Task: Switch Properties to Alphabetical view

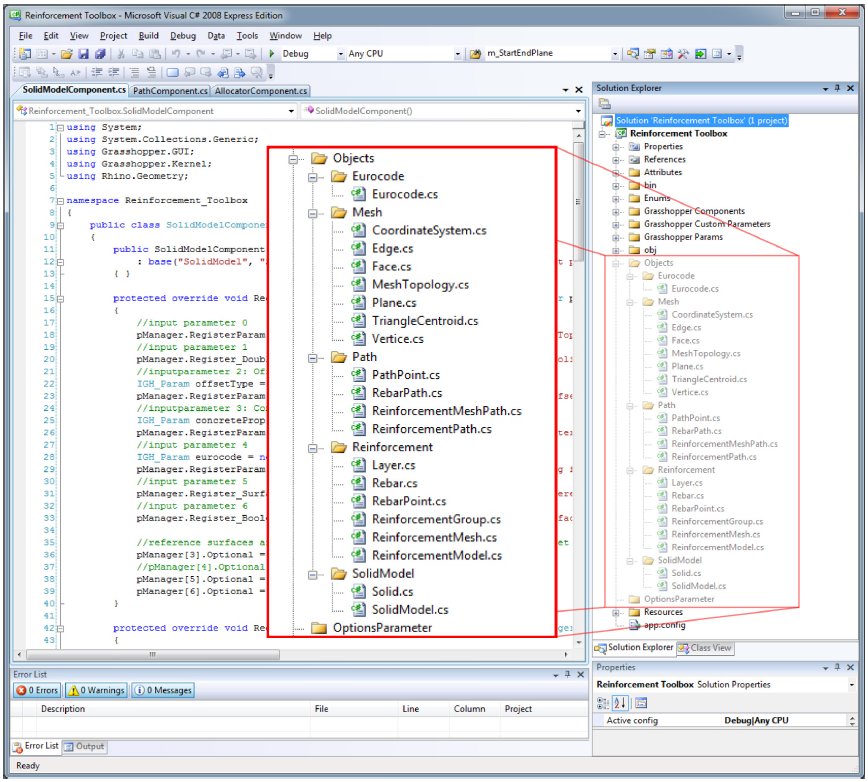Action: point(620,703)
